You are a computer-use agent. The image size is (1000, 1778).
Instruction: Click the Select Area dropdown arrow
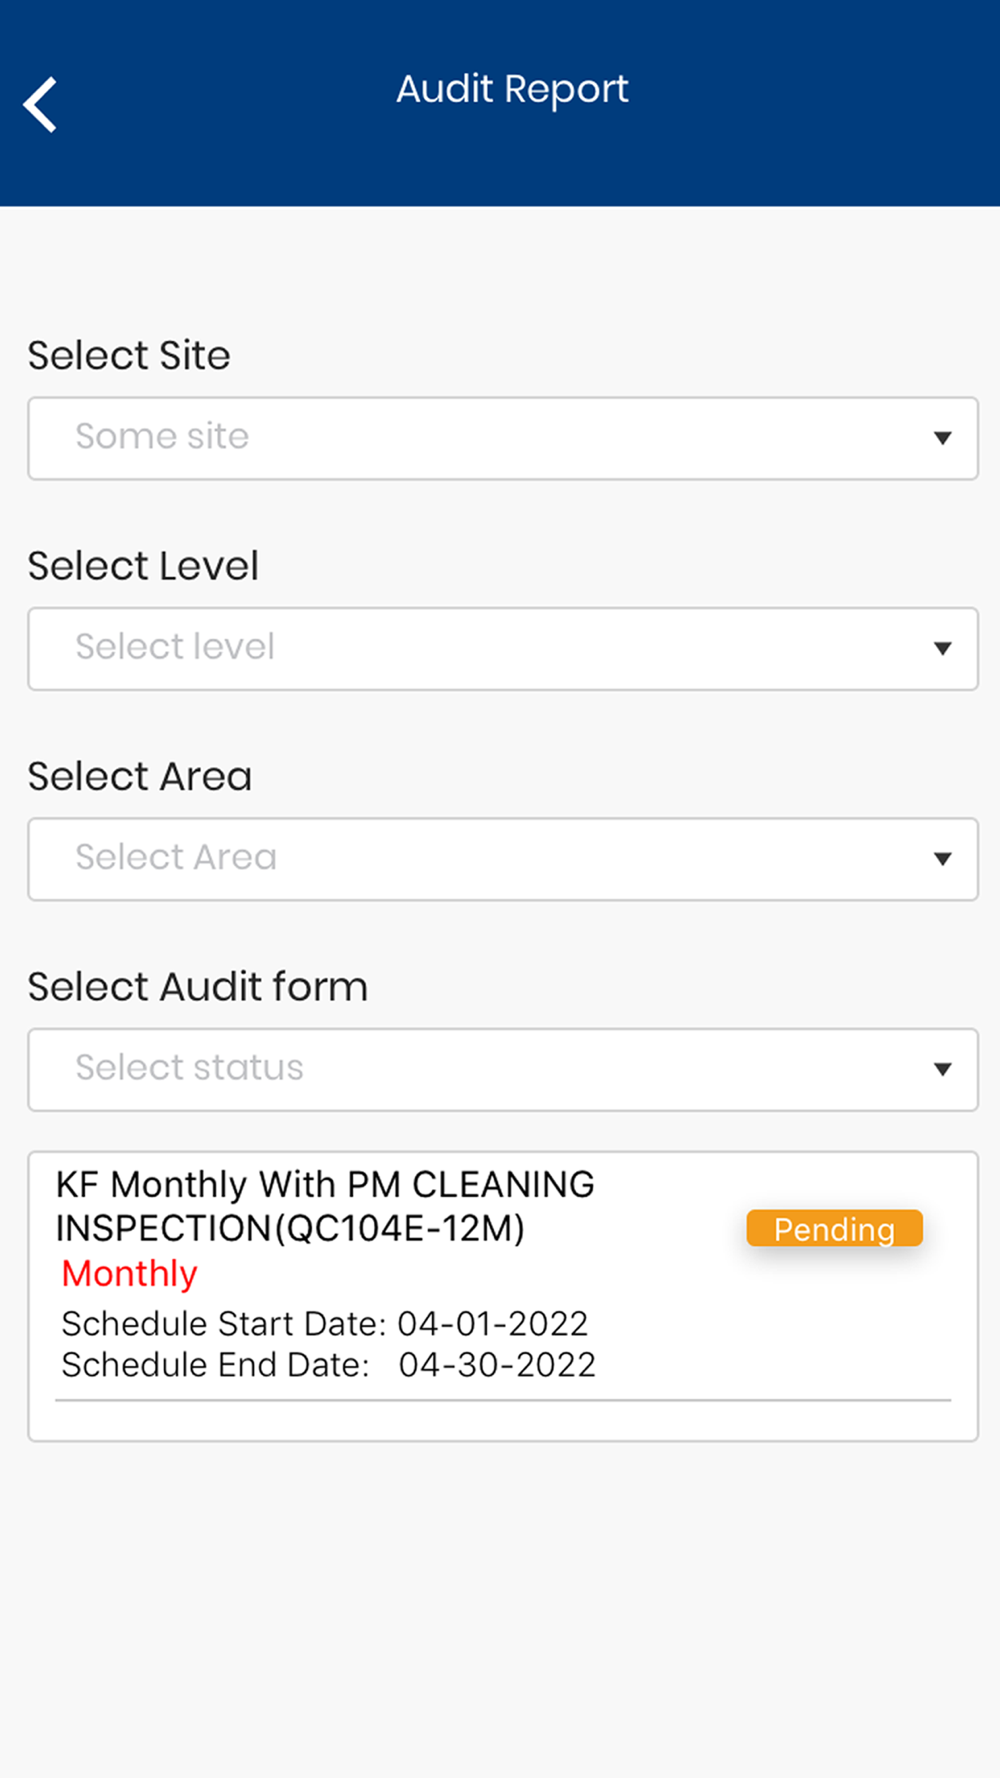point(942,859)
